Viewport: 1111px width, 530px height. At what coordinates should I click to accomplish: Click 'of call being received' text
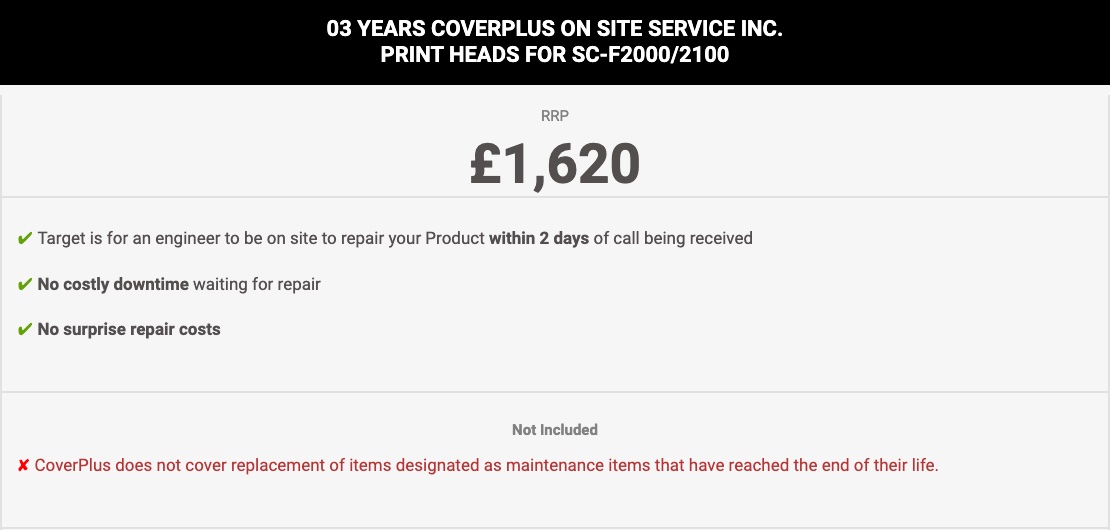pos(673,238)
